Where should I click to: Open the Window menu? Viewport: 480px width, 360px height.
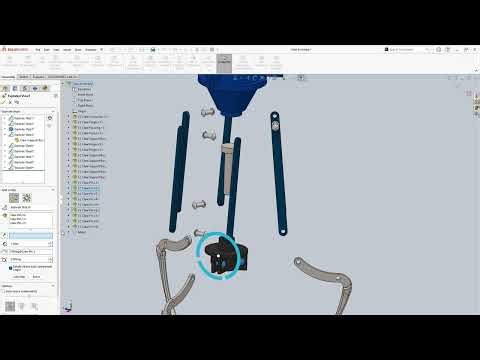[91, 50]
